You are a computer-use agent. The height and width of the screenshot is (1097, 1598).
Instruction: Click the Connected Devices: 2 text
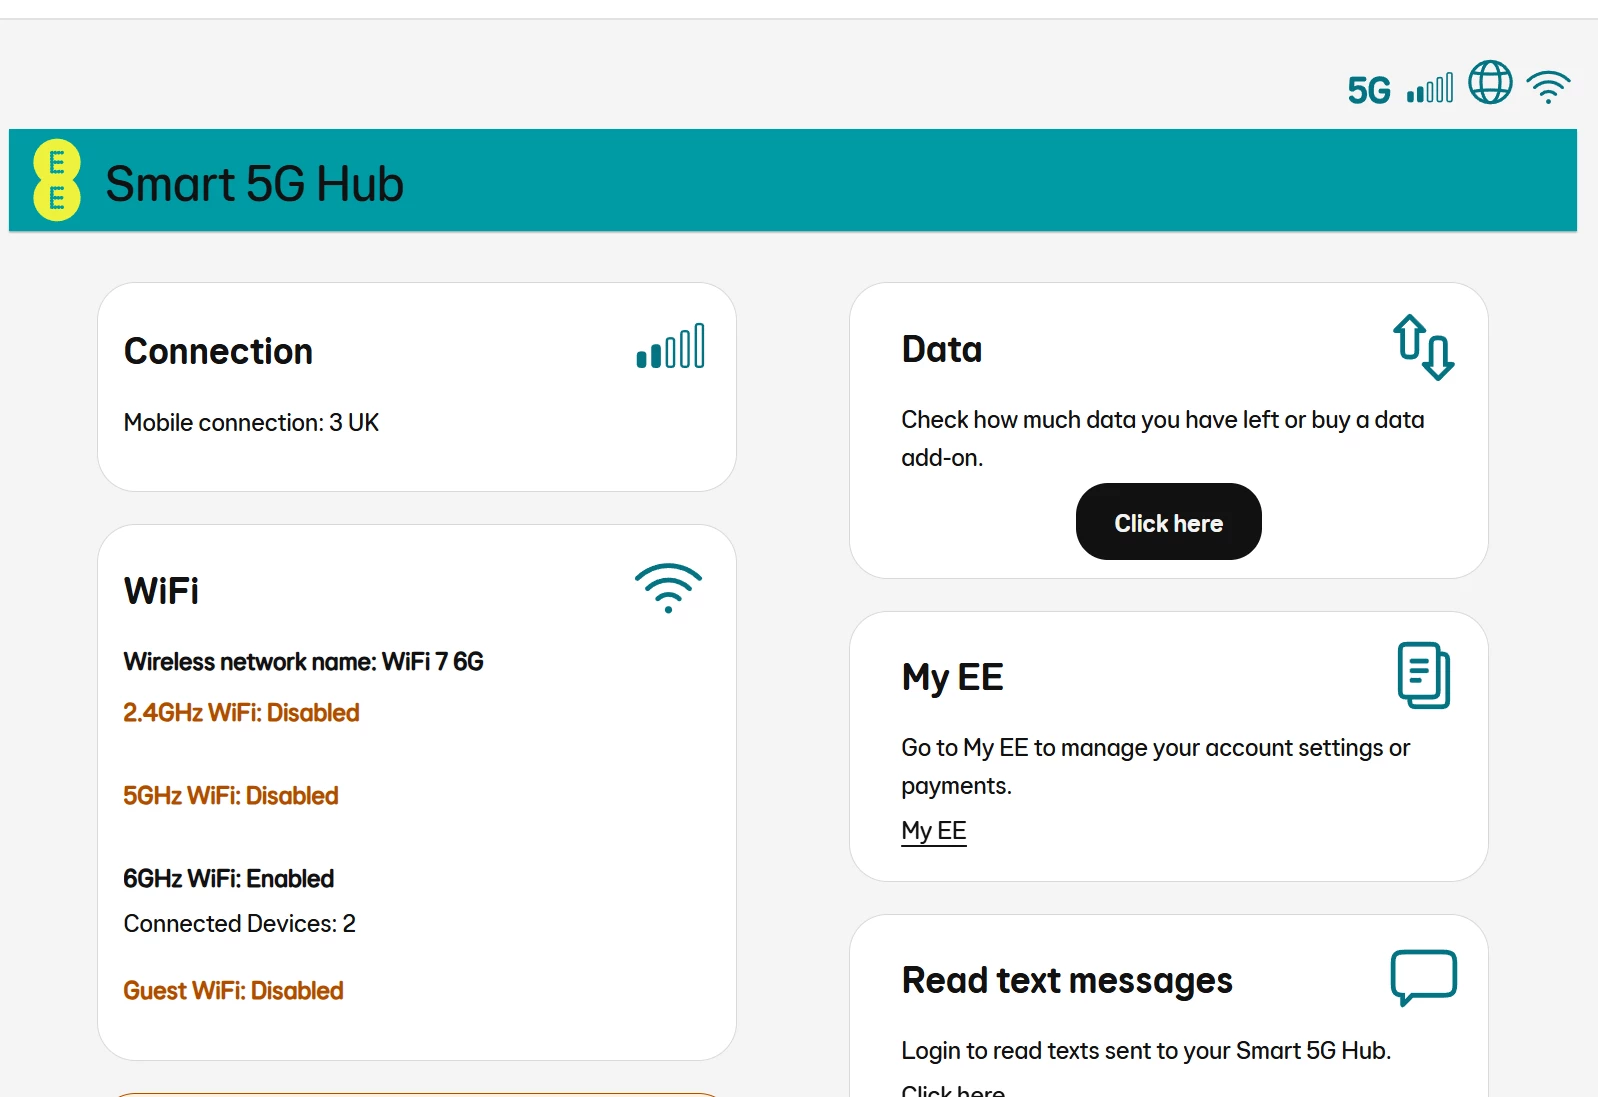click(240, 924)
